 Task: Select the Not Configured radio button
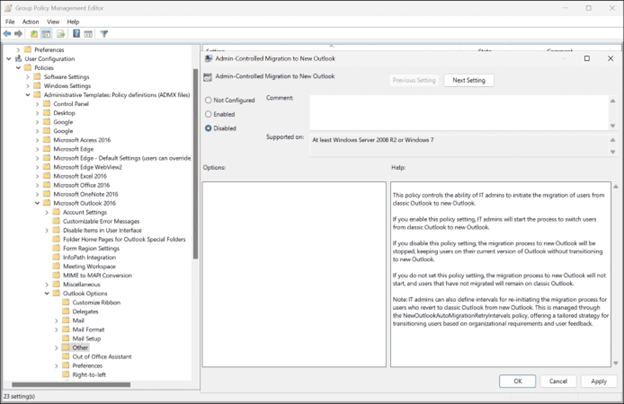click(208, 100)
